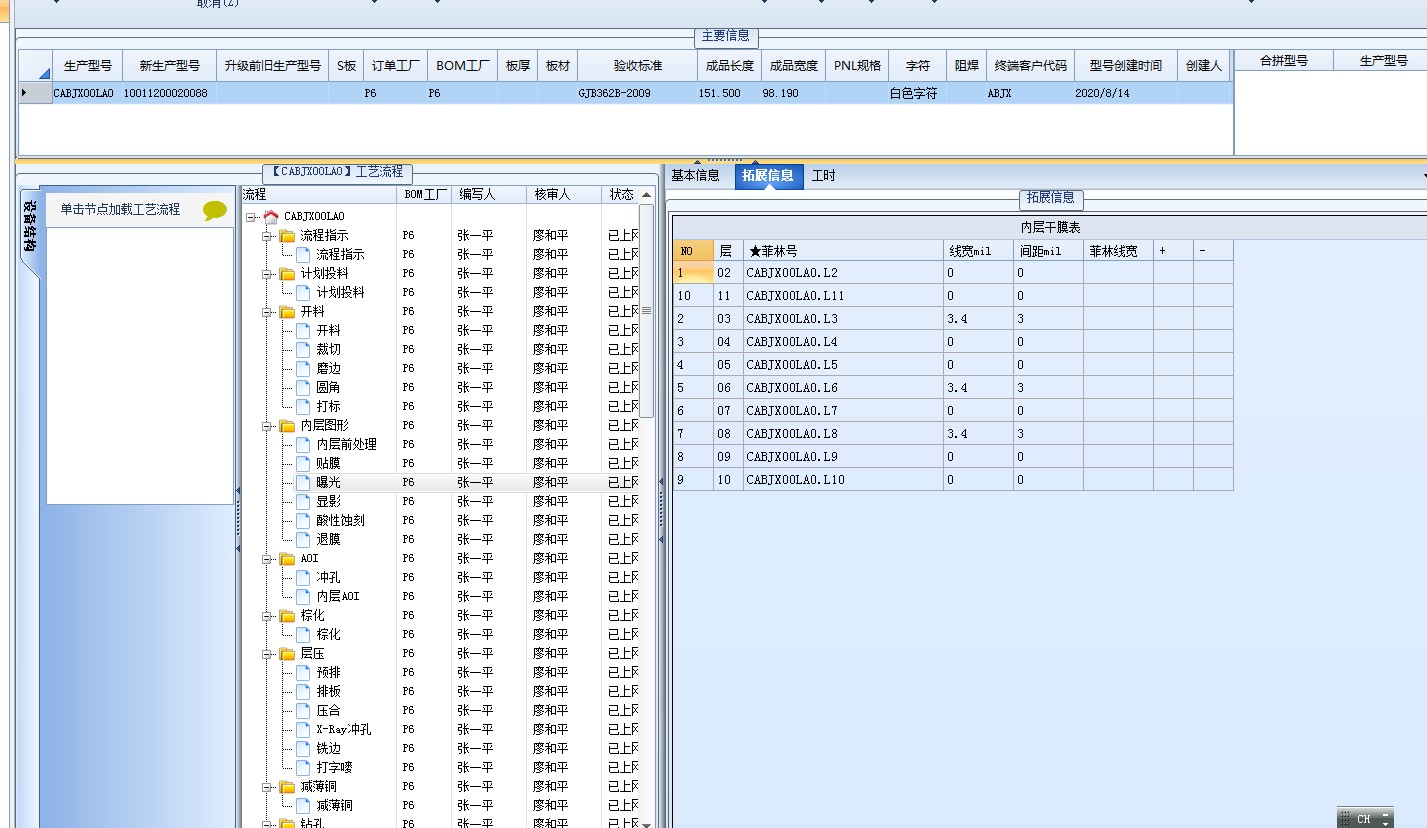The image size is (1427, 828).
Task: Open the 工时 tab
Action: coord(823,176)
